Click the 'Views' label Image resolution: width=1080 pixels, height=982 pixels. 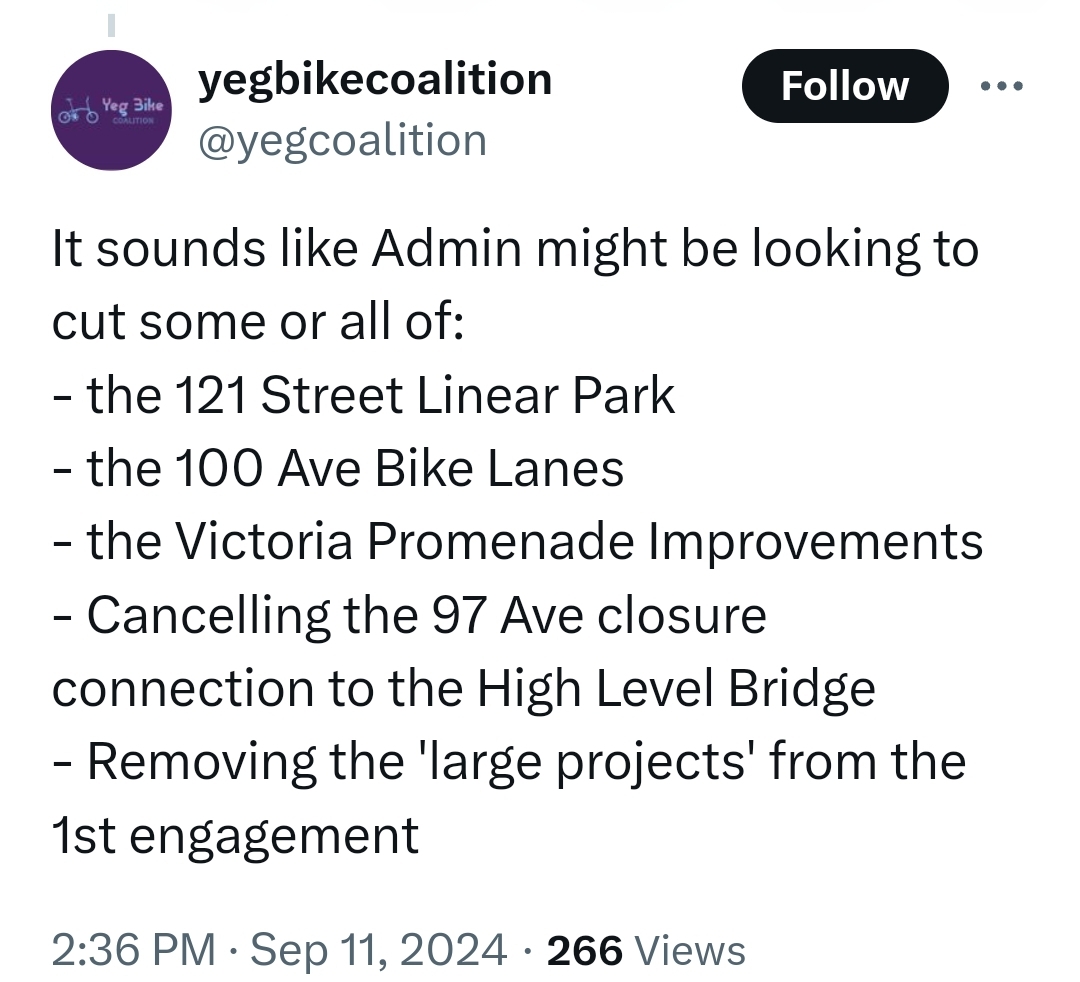coord(691,949)
